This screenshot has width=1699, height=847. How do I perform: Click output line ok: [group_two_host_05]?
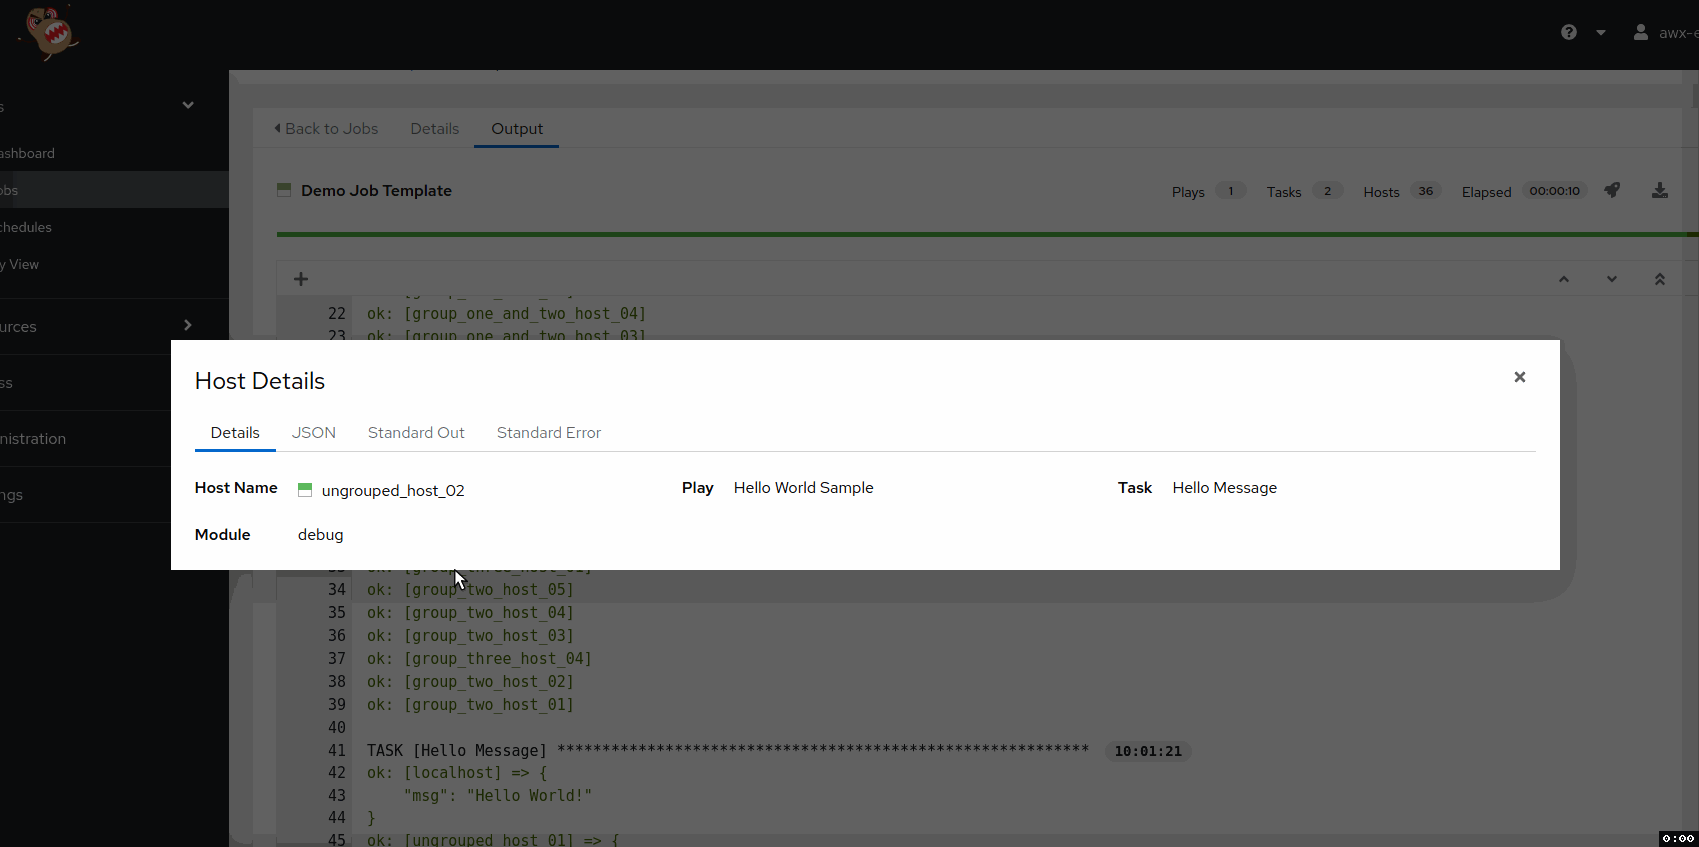(x=470, y=590)
